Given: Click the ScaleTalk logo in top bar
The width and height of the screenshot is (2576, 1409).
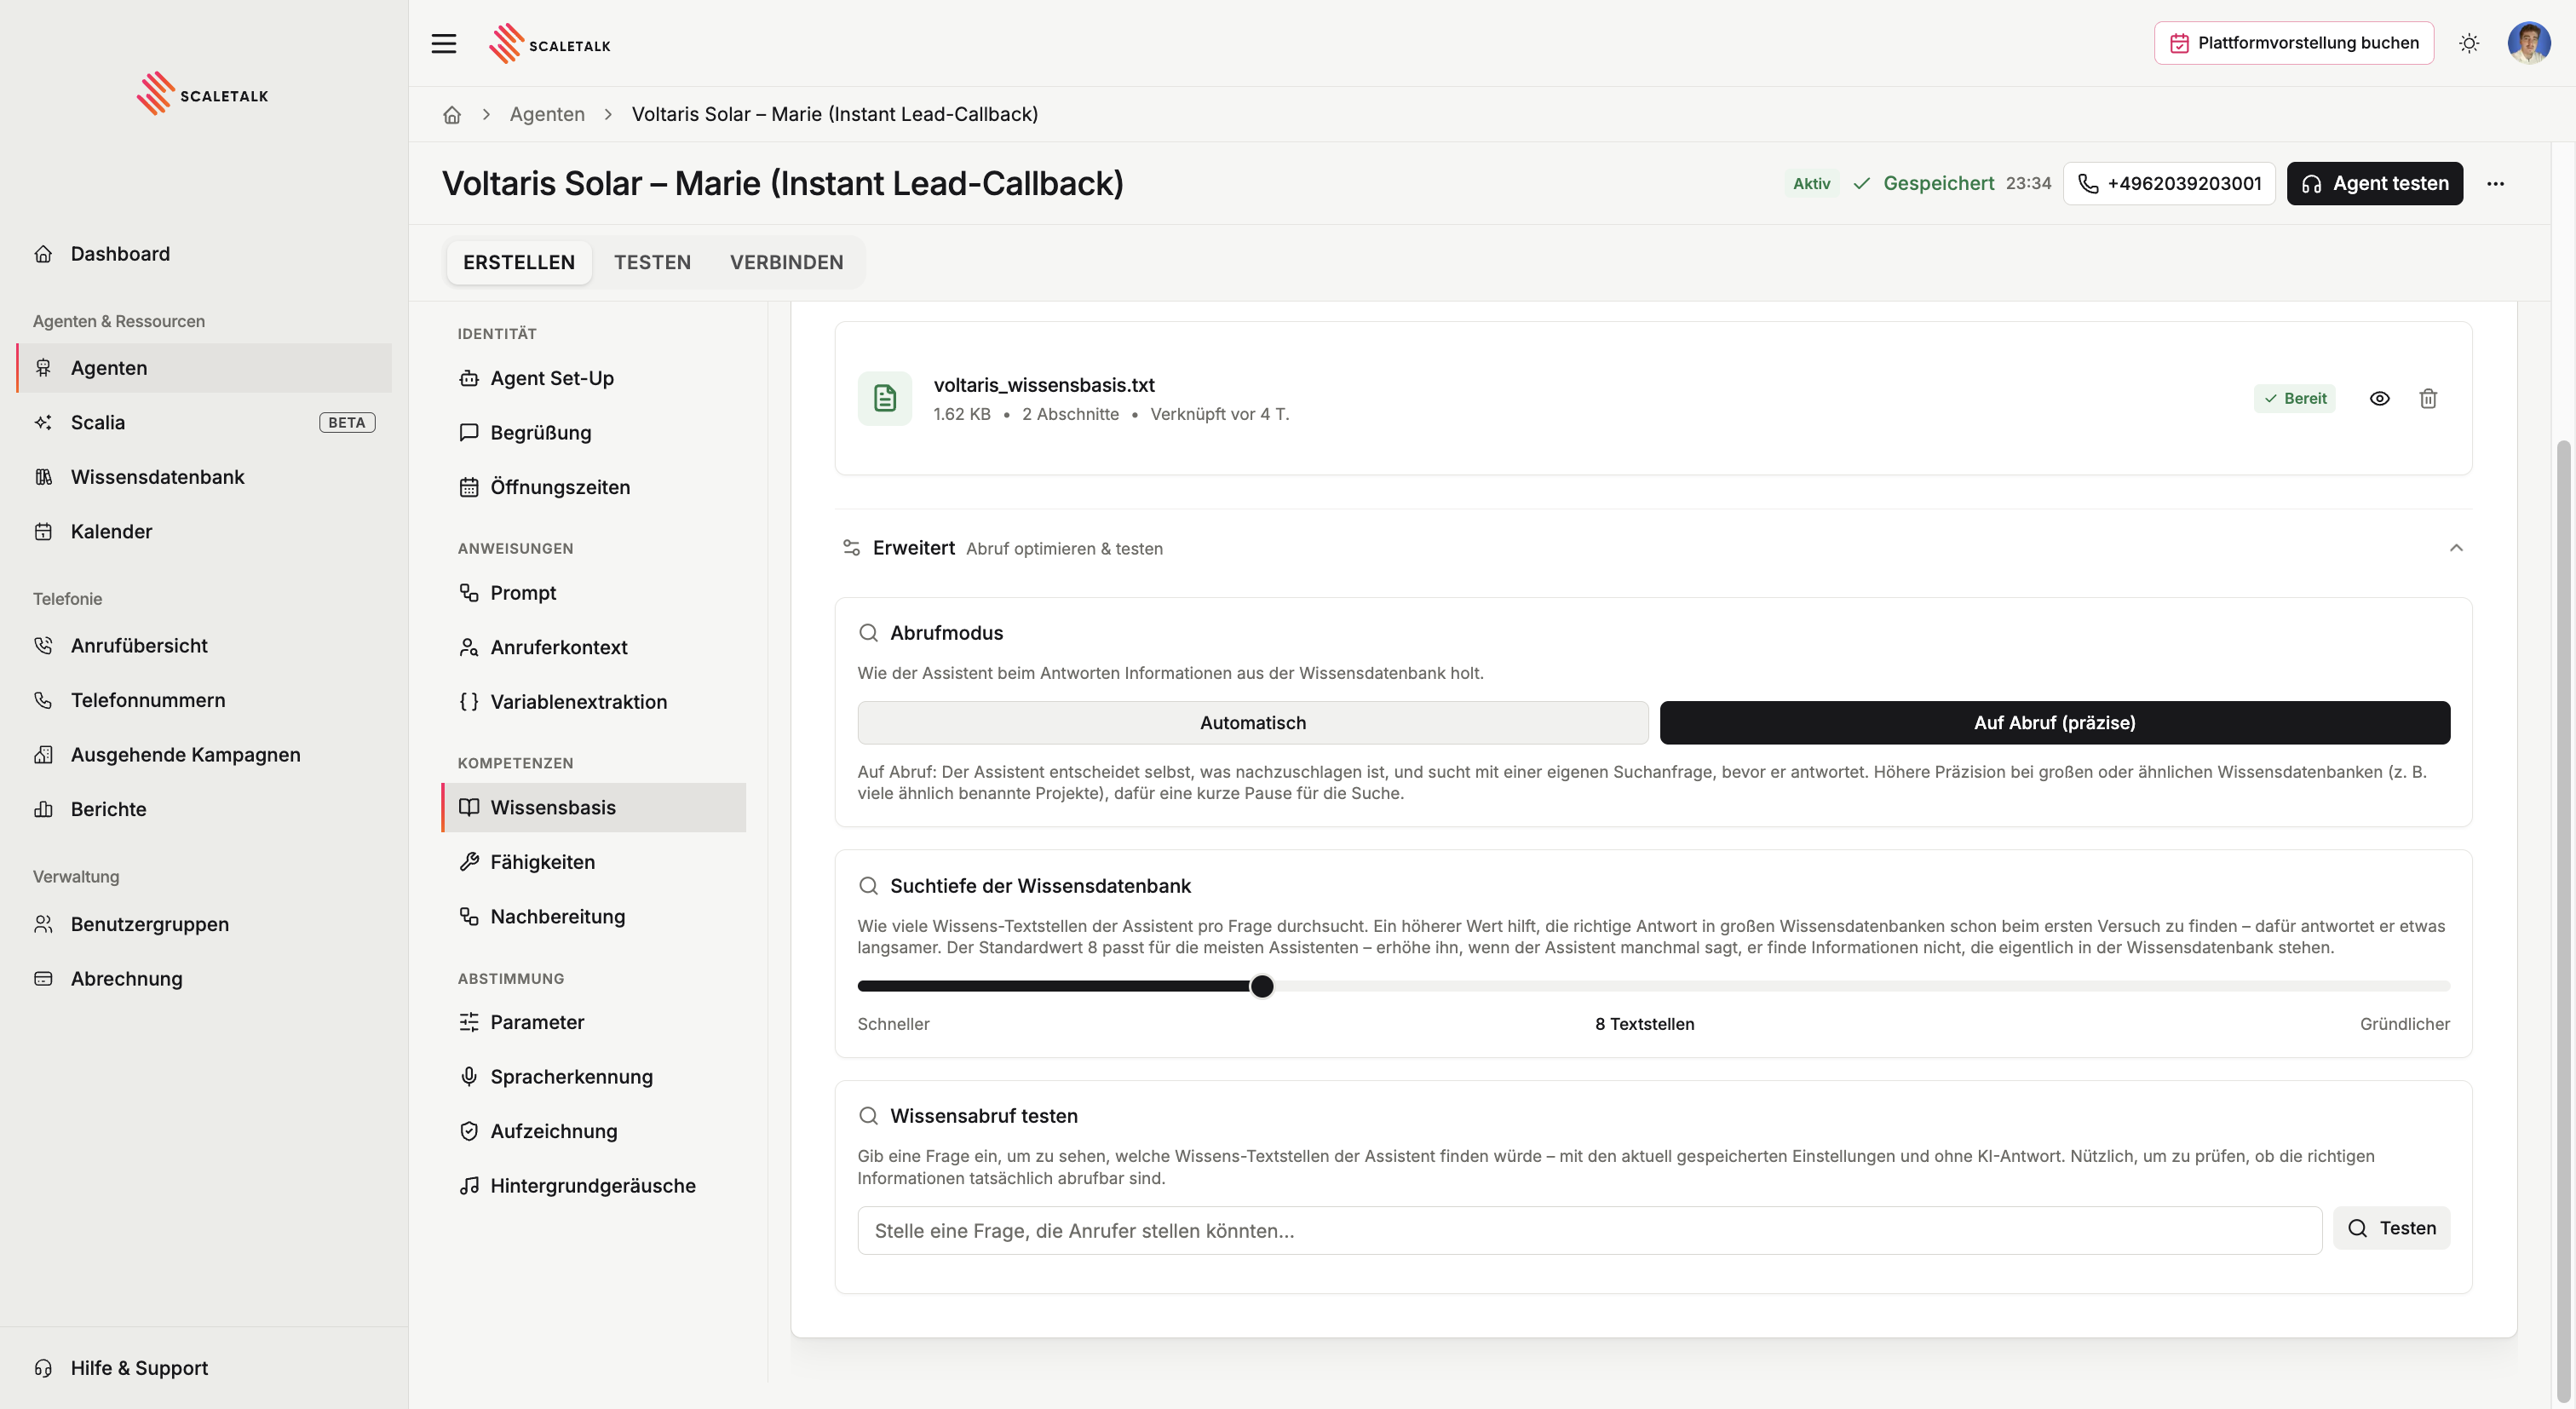Looking at the screenshot, I should [550, 44].
